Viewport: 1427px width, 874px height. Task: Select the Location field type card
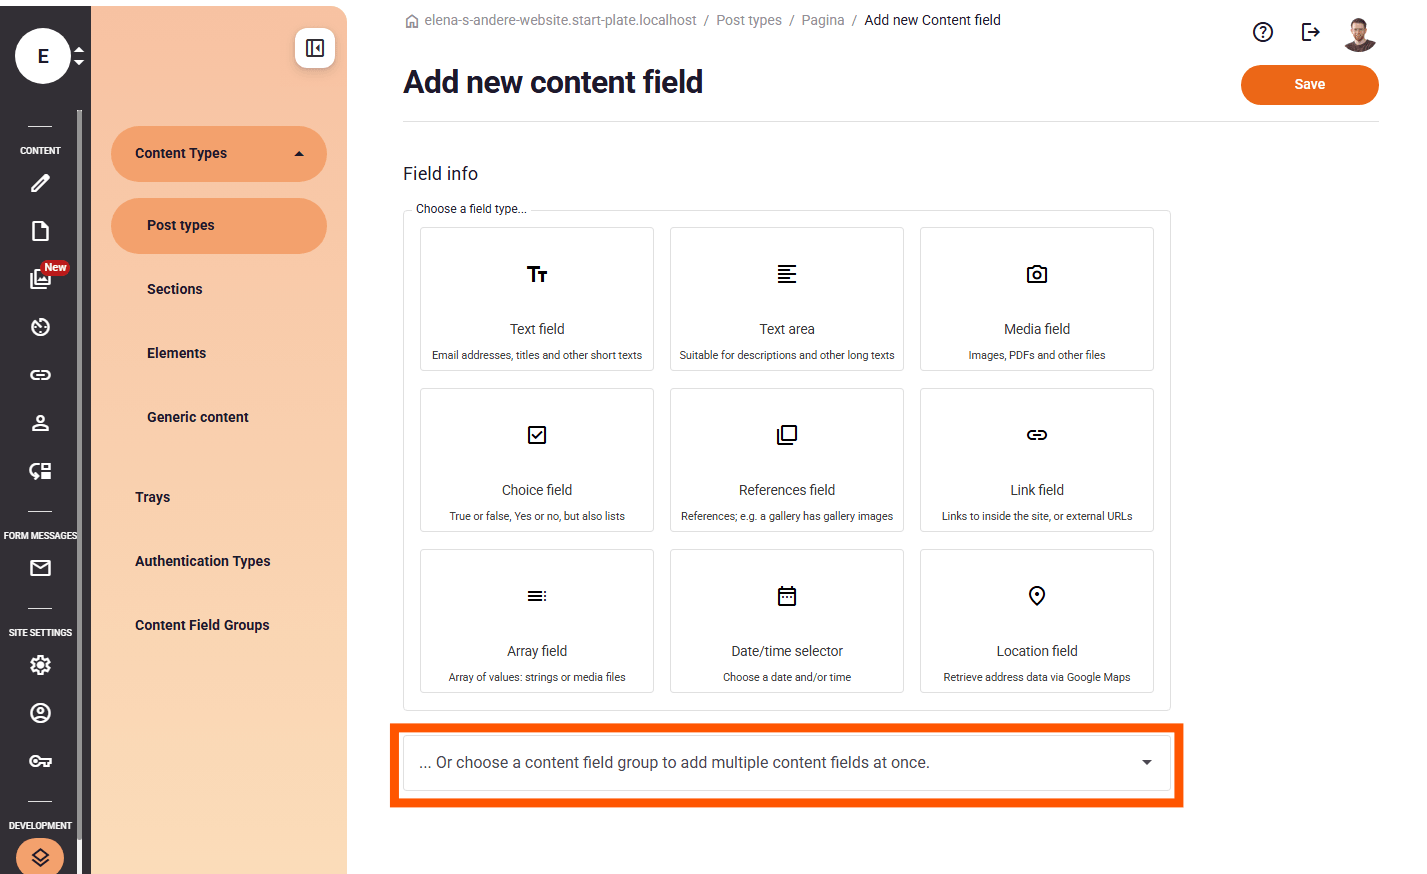(x=1036, y=621)
